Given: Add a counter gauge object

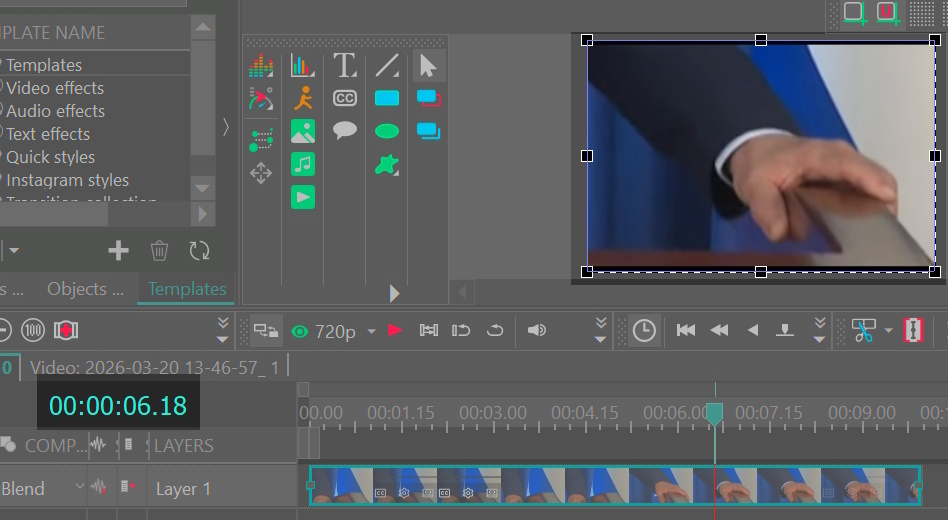Looking at the screenshot, I should click(261, 99).
